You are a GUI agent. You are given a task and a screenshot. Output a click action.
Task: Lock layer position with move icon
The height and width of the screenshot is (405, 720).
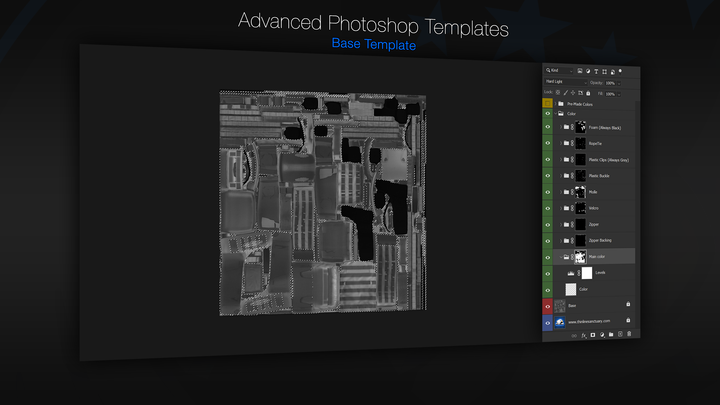point(573,93)
